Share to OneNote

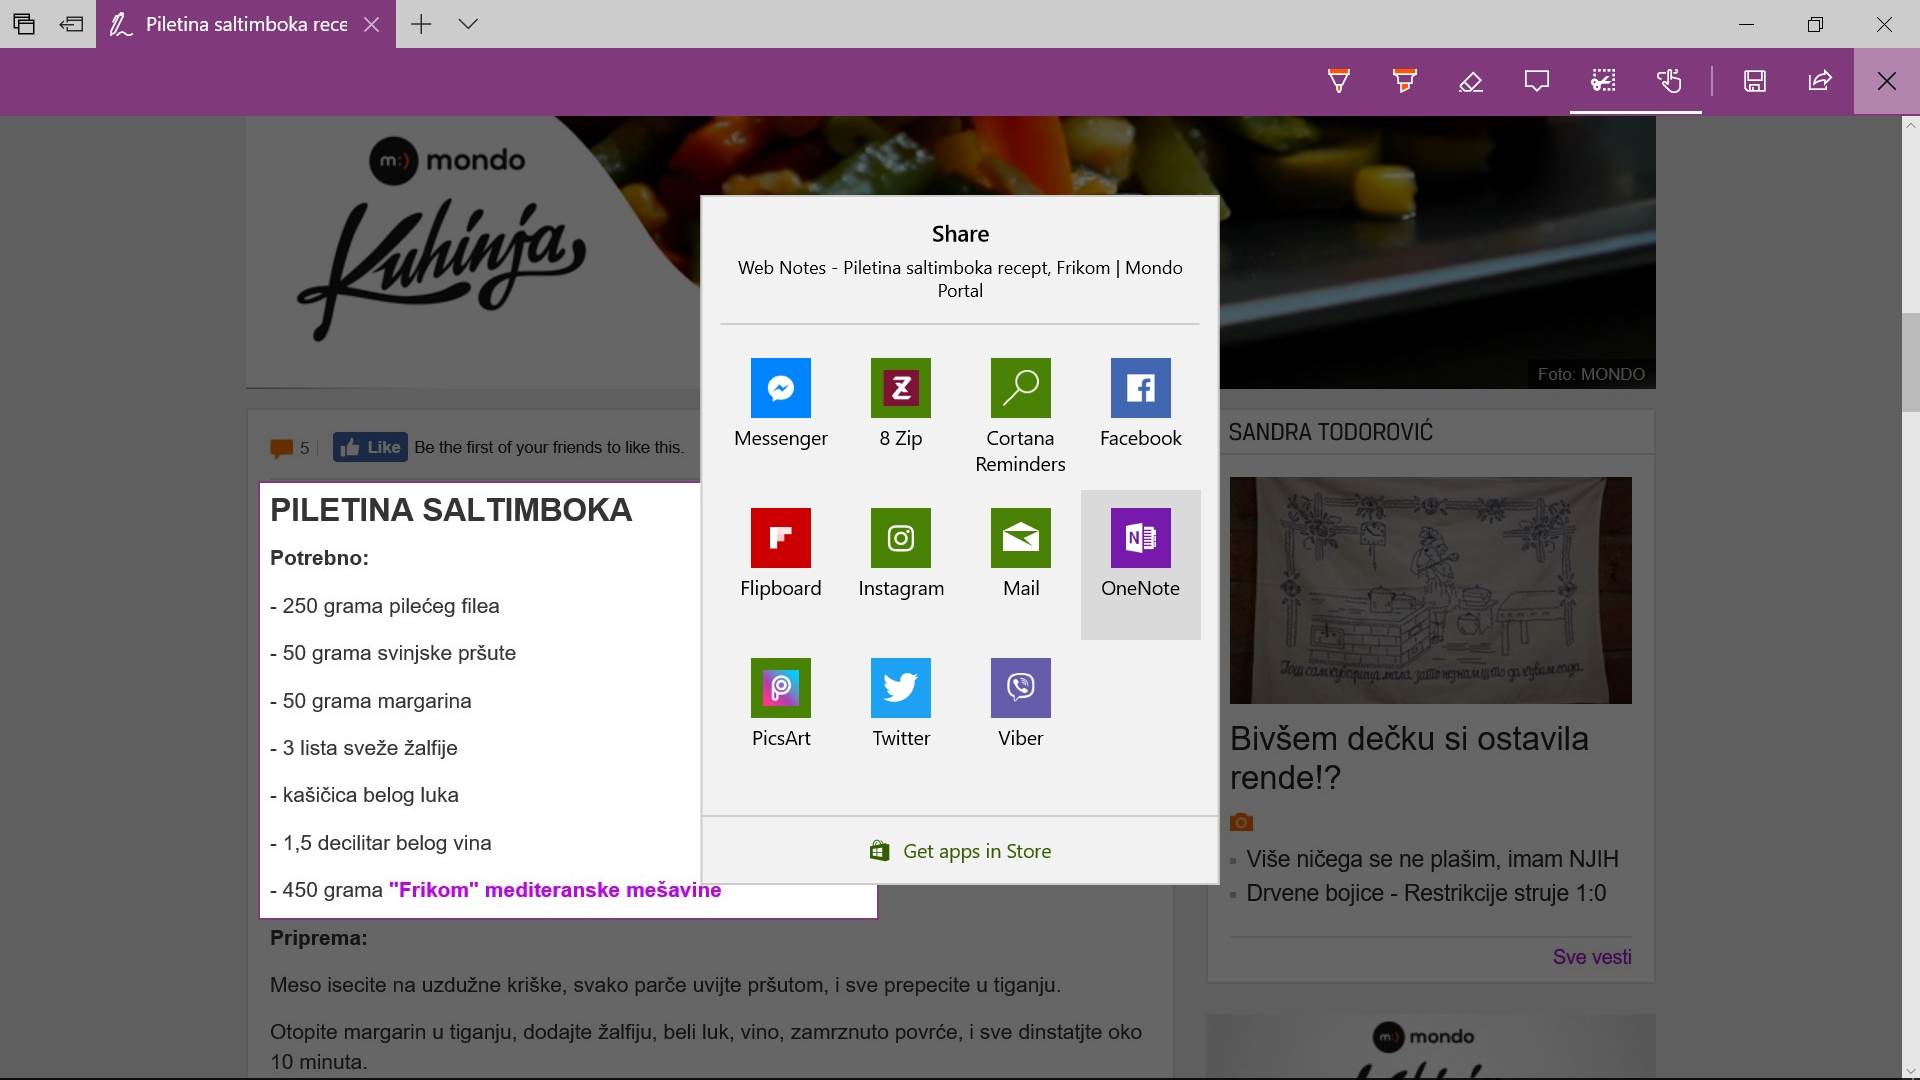[1140, 538]
